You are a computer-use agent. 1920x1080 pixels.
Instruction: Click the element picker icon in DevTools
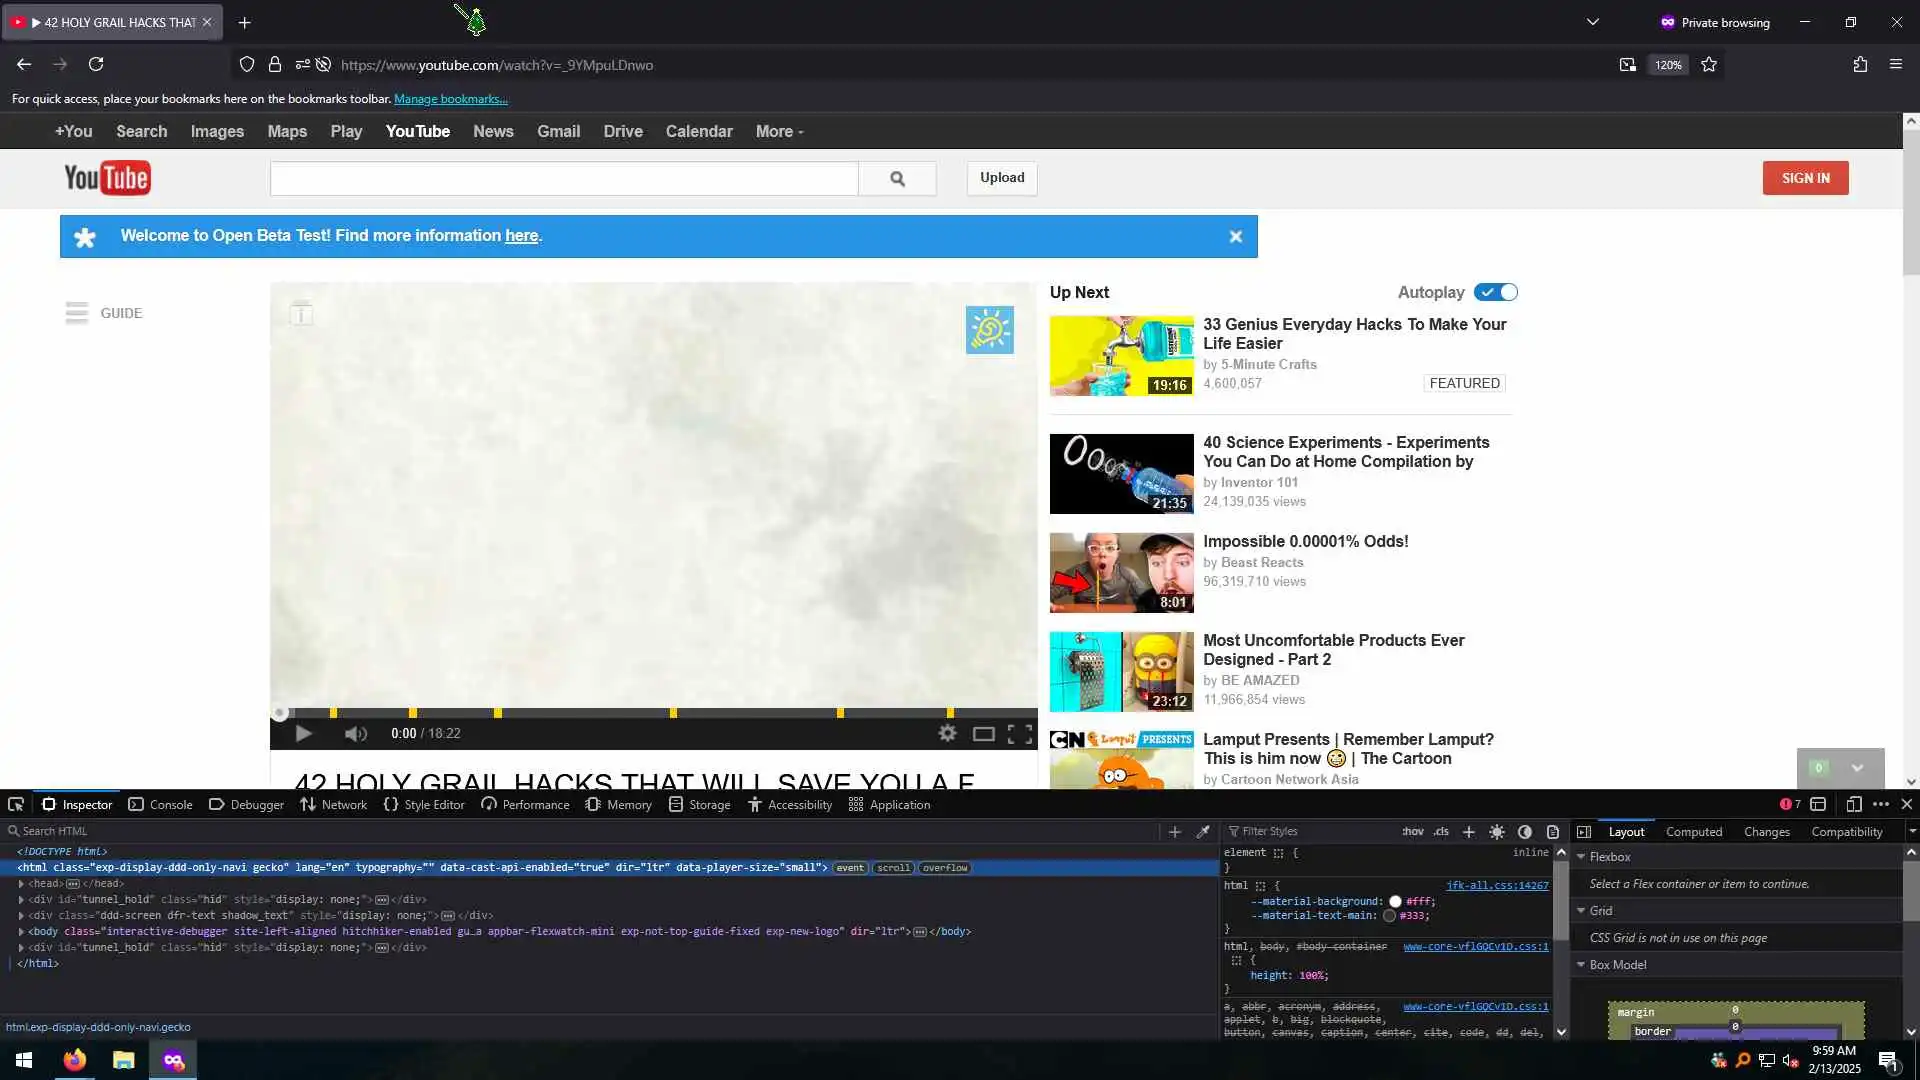(16, 804)
